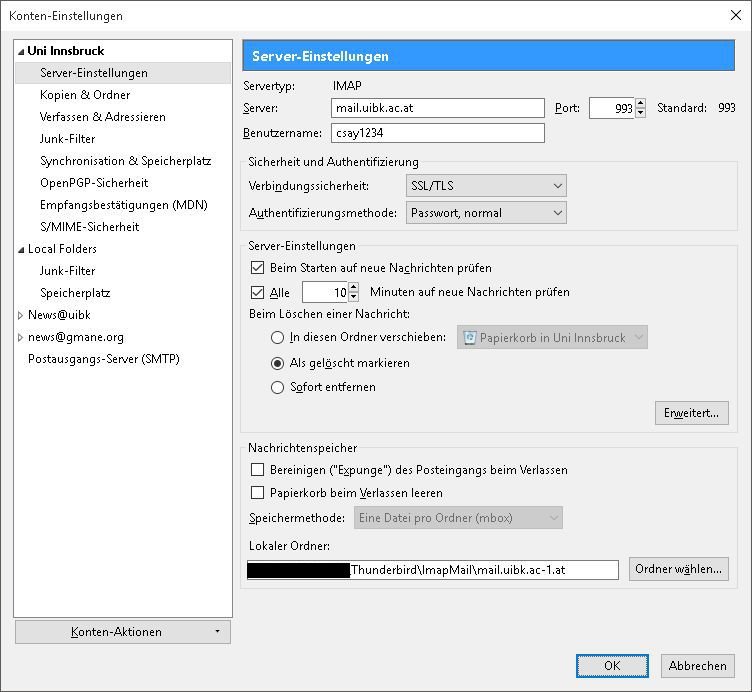This screenshot has width=752, height=692.
Task: Toggle Papierkorb beim Verlassen leeren checkbox
Action: [258, 493]
